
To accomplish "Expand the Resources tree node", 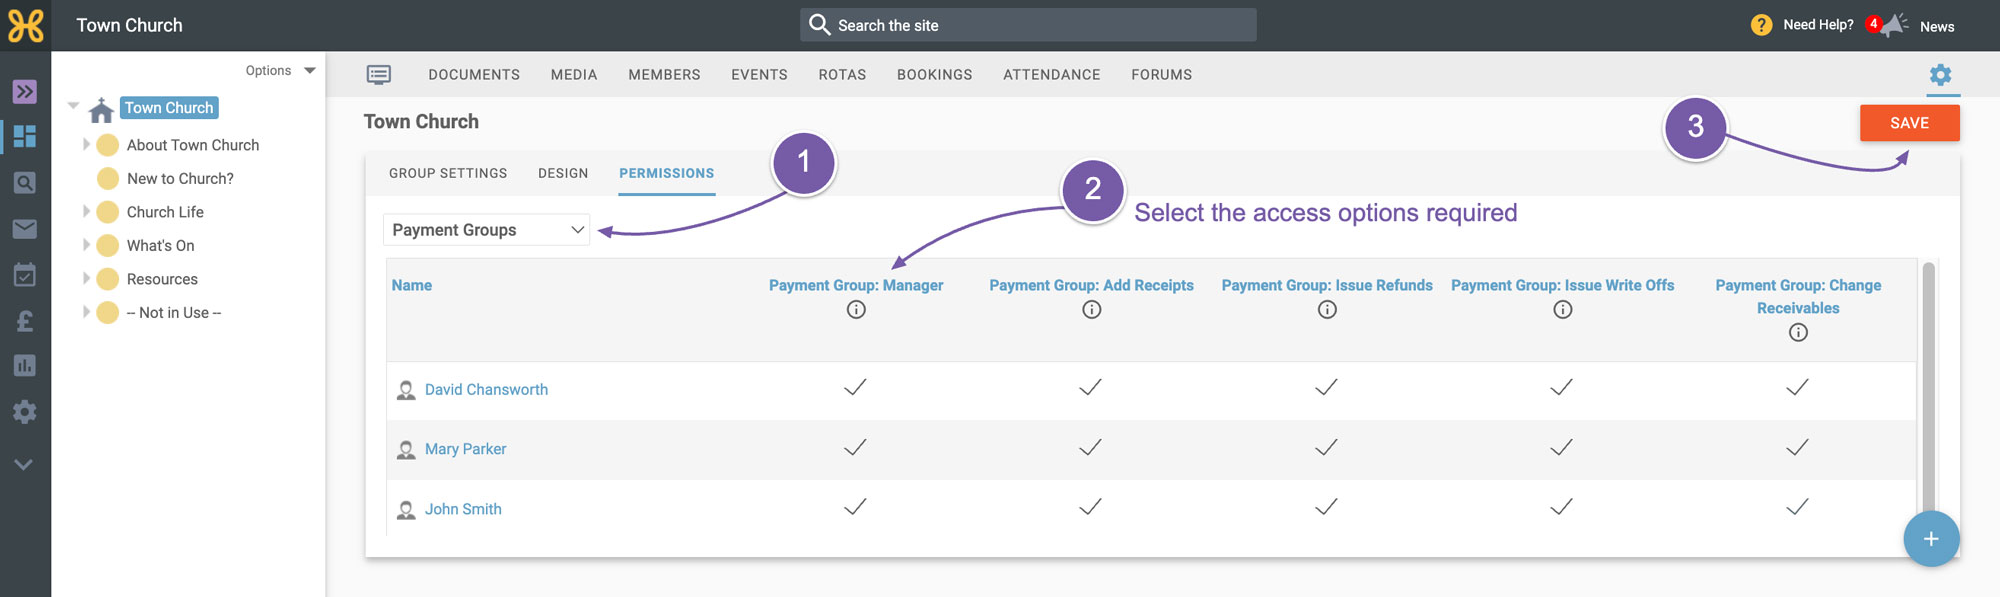I will [86, 279].
